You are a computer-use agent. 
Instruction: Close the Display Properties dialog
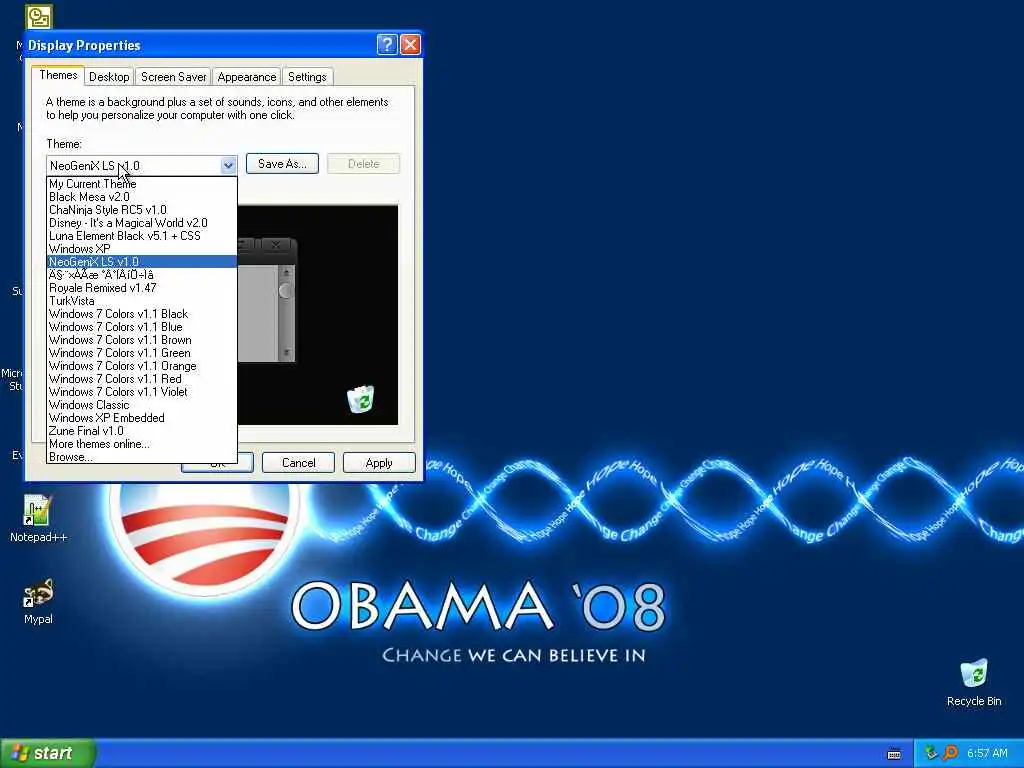pyautogui.click(x=410, y=44)
